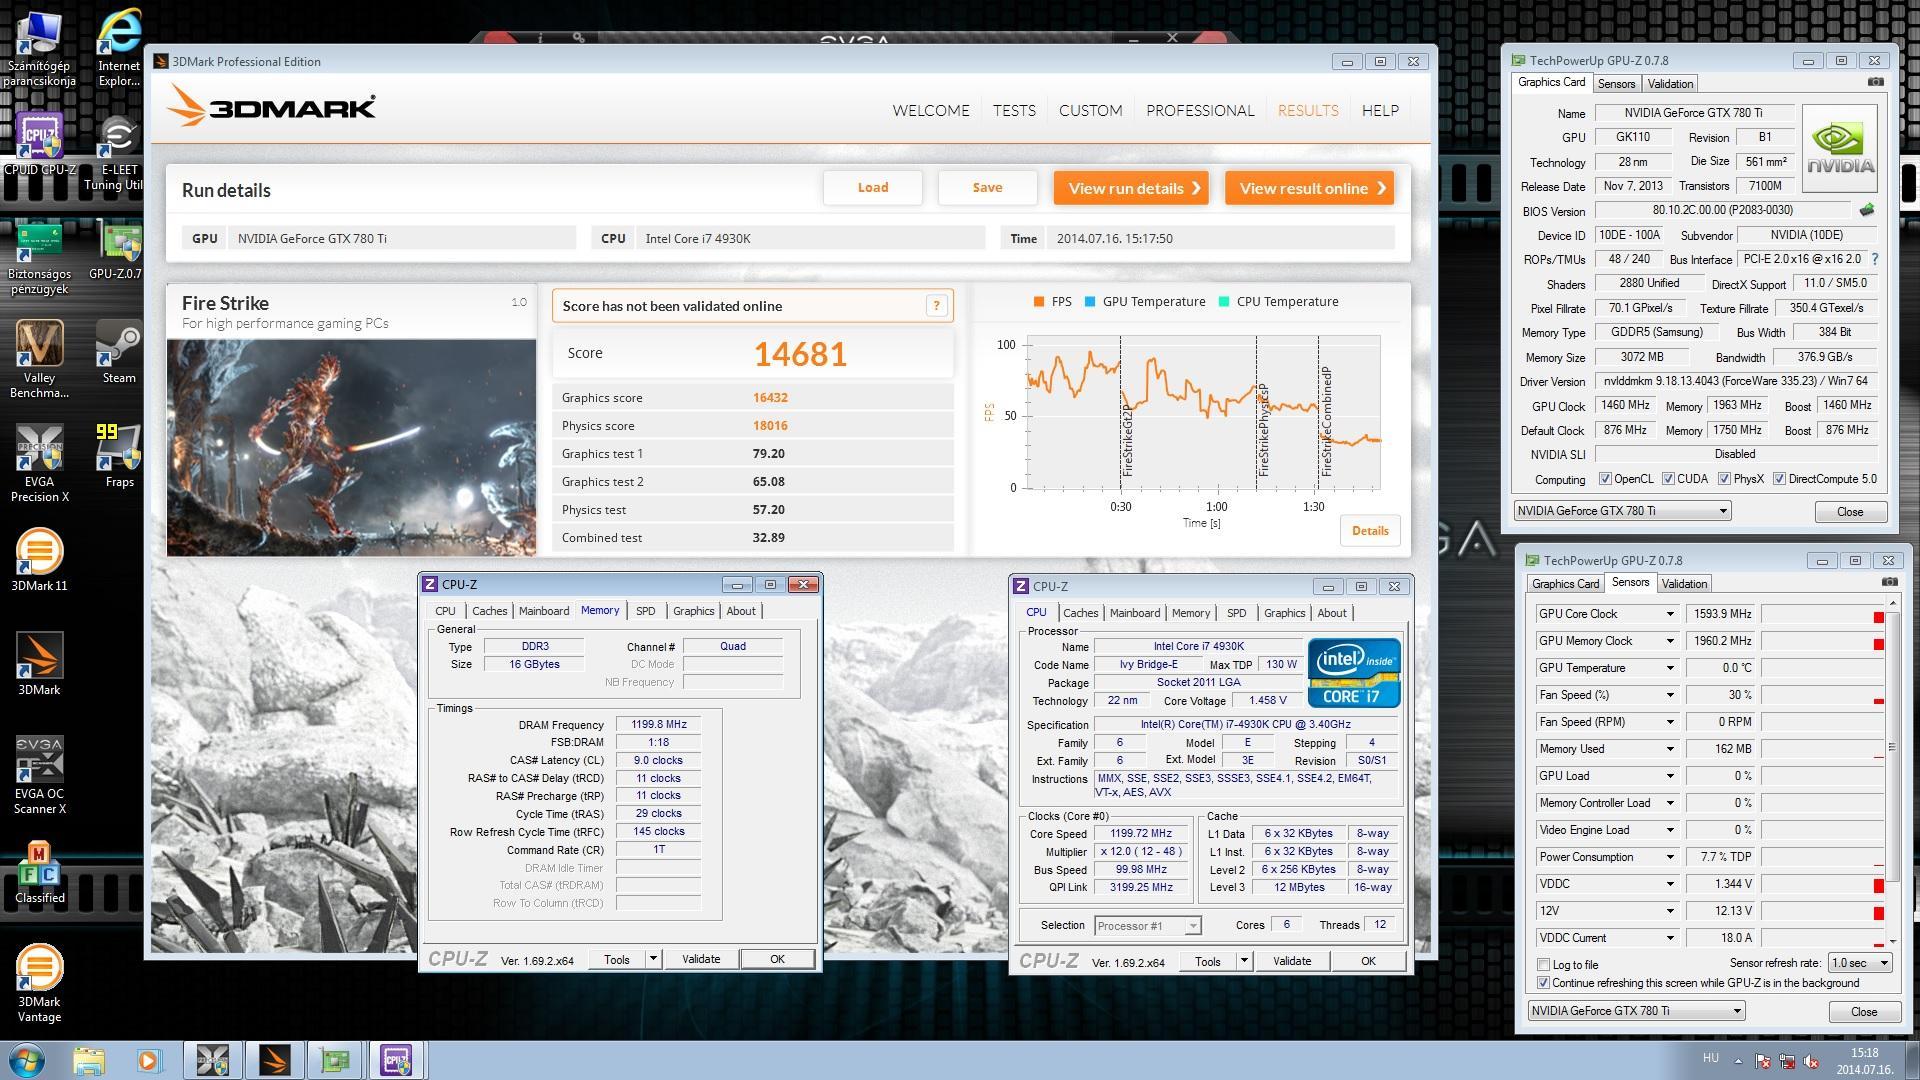Open Validation tab in GPU-Z Graphics Card window
The image size is (1920, 1080).
[x=1670, y=84]
